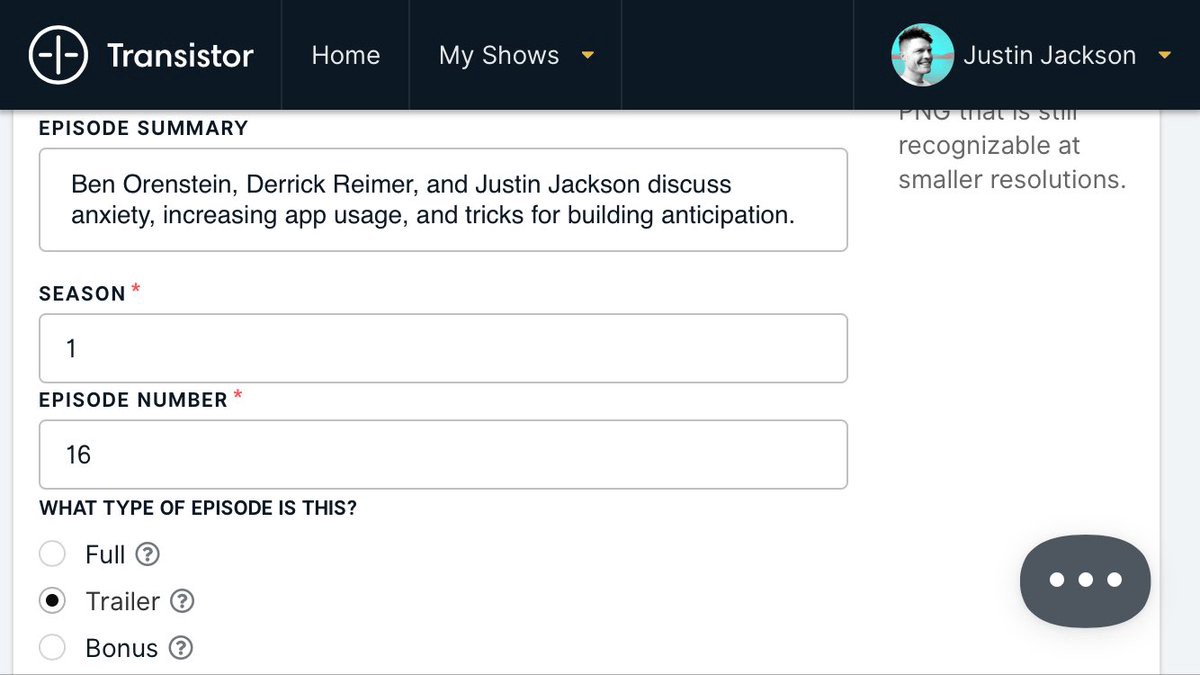Focus the Episode Summary text box
This screenshot has height=675, width=1200.
pos(443,200)
